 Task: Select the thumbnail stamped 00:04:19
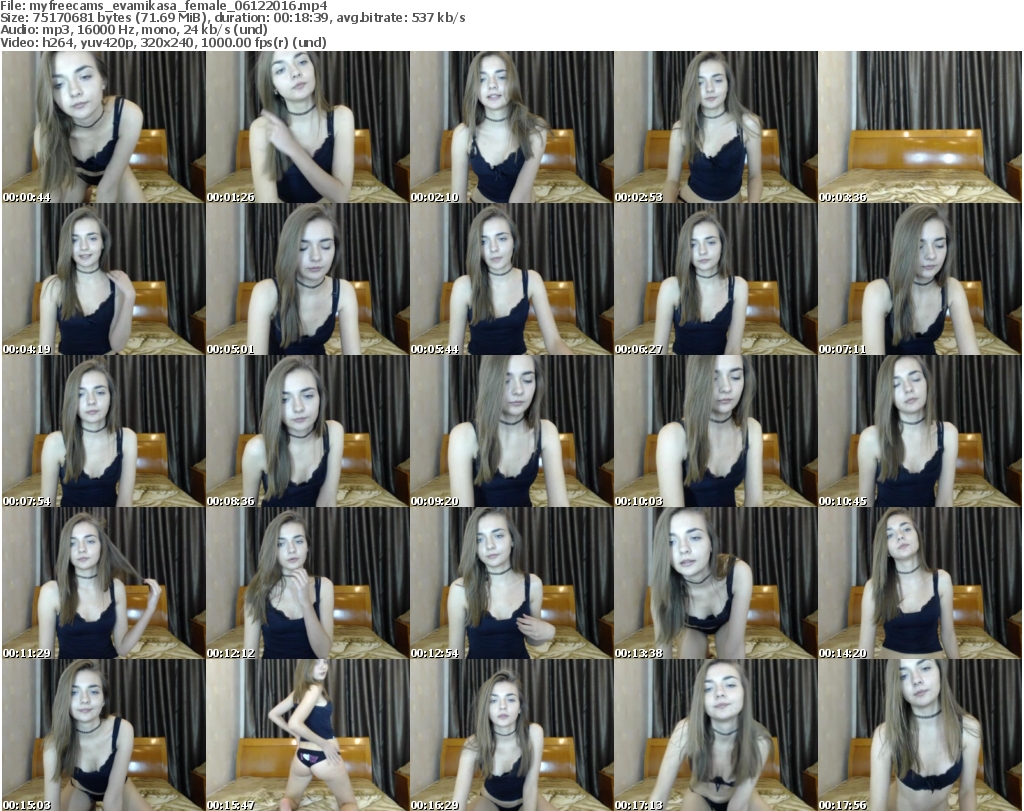click(x=104, y=279)
